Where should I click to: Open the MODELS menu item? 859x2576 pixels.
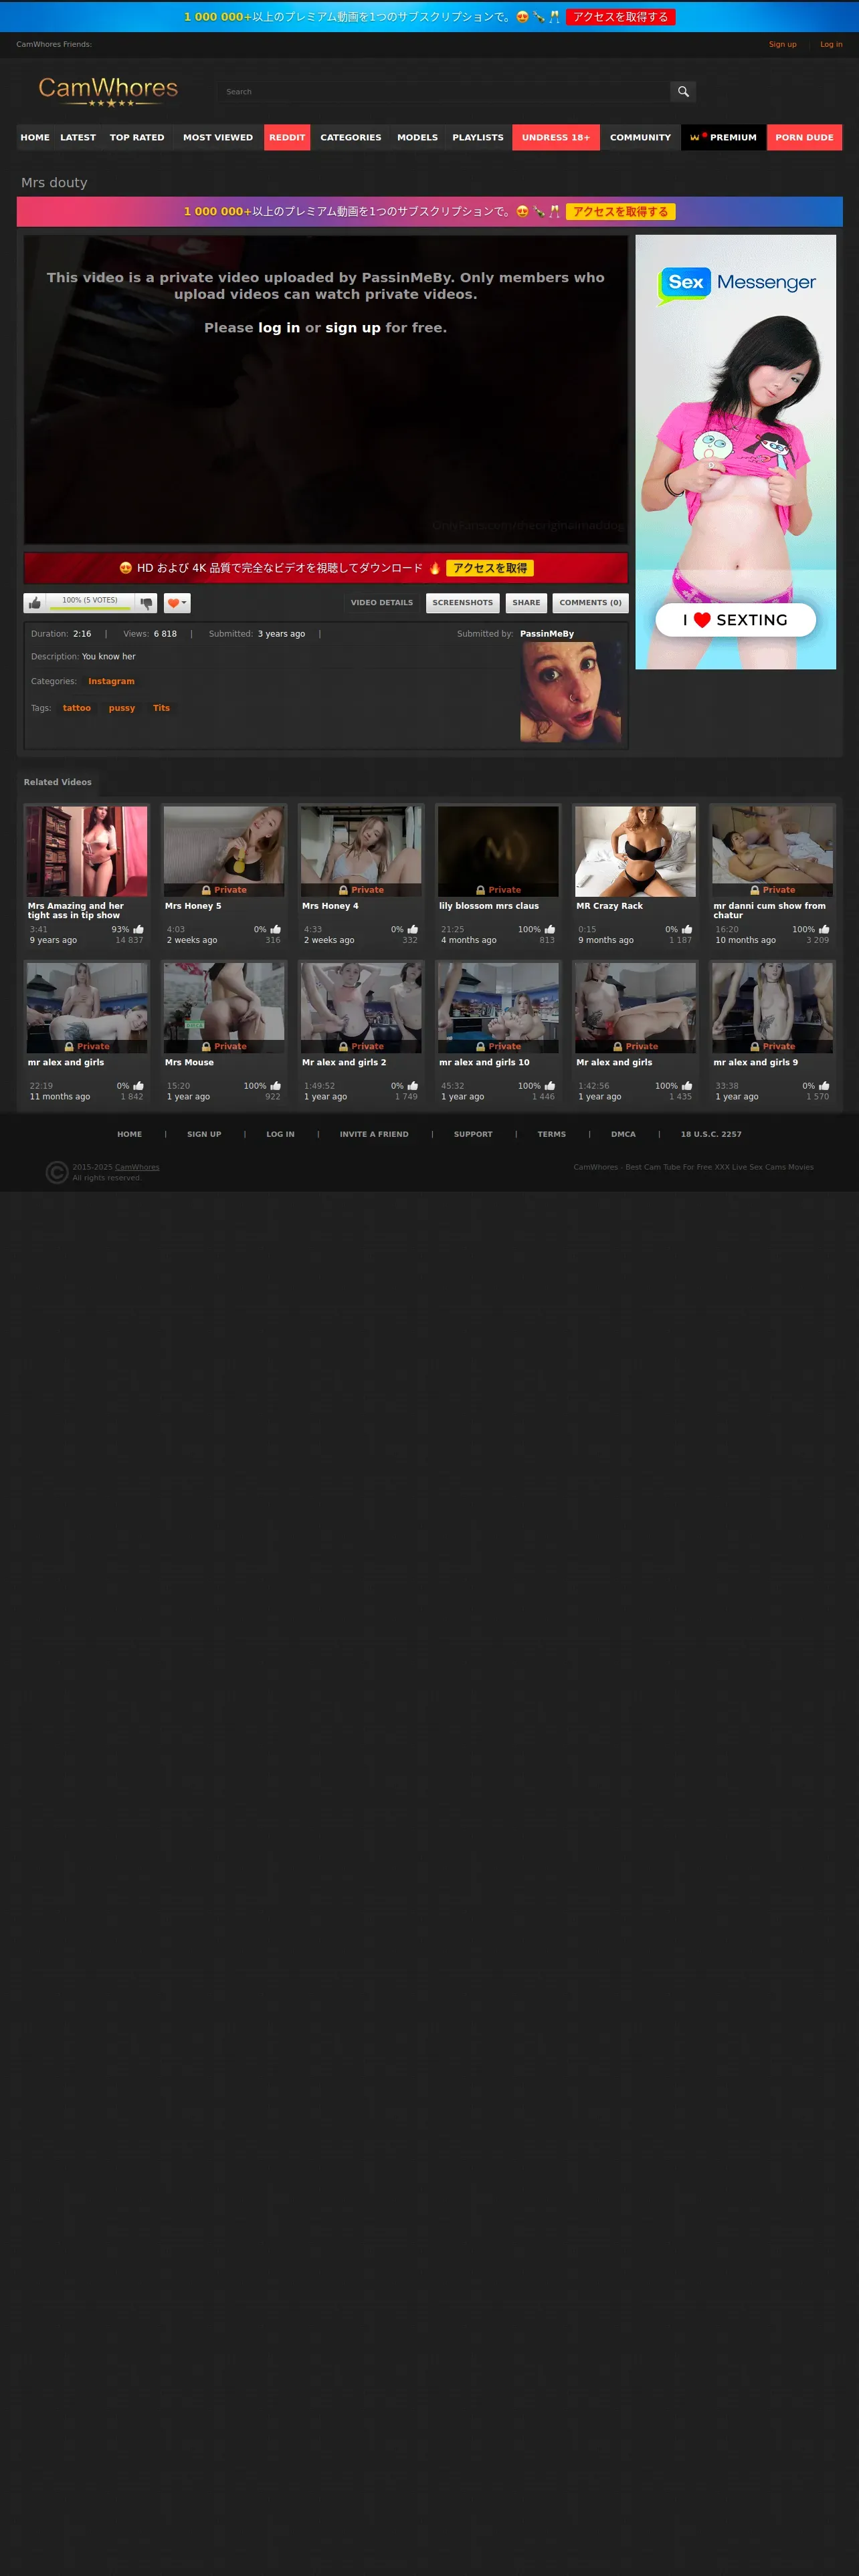point(417,138)
